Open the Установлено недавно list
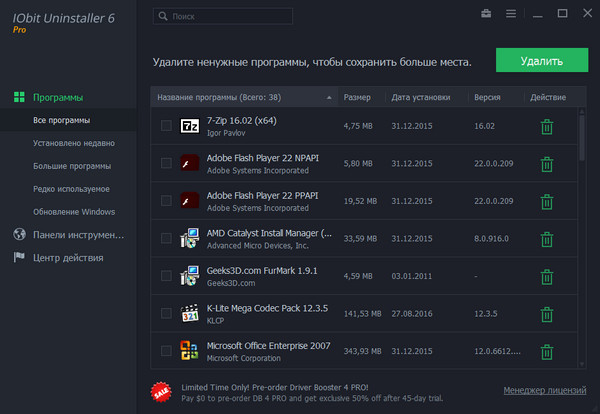The image size is (600, 414). click(70, 143)
